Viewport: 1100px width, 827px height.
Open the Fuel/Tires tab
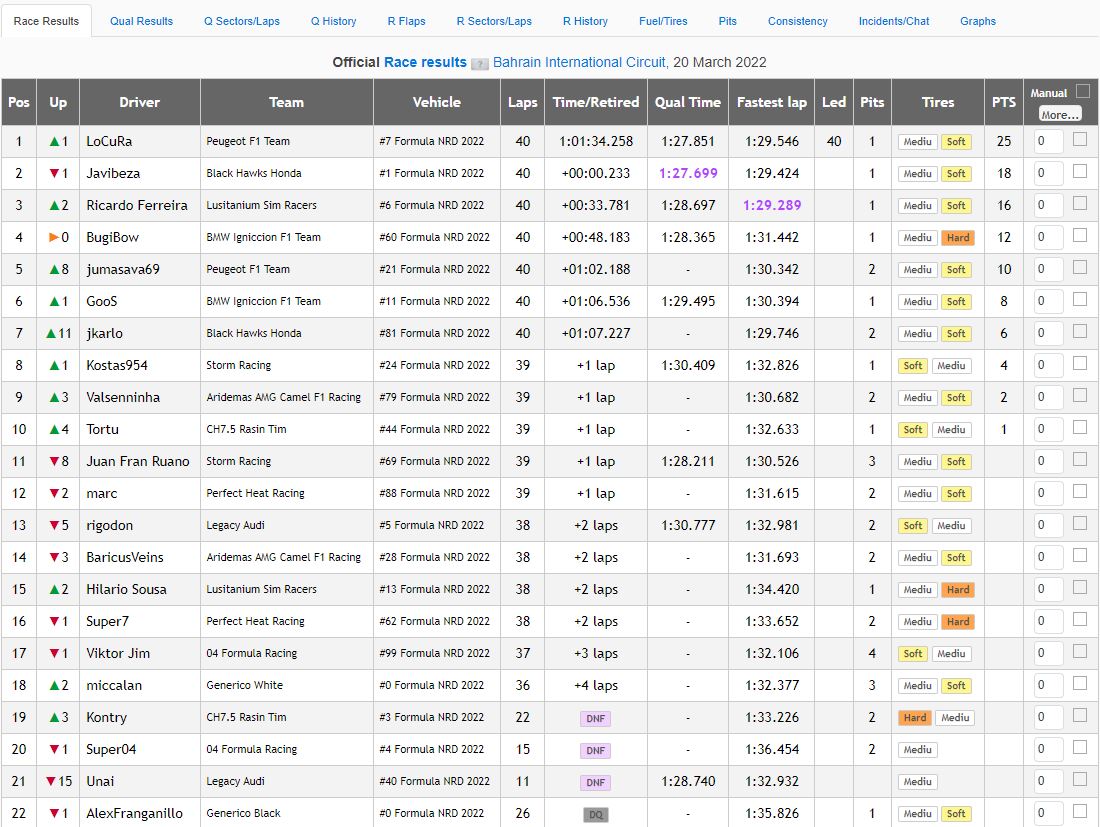(x=663, y=21)
